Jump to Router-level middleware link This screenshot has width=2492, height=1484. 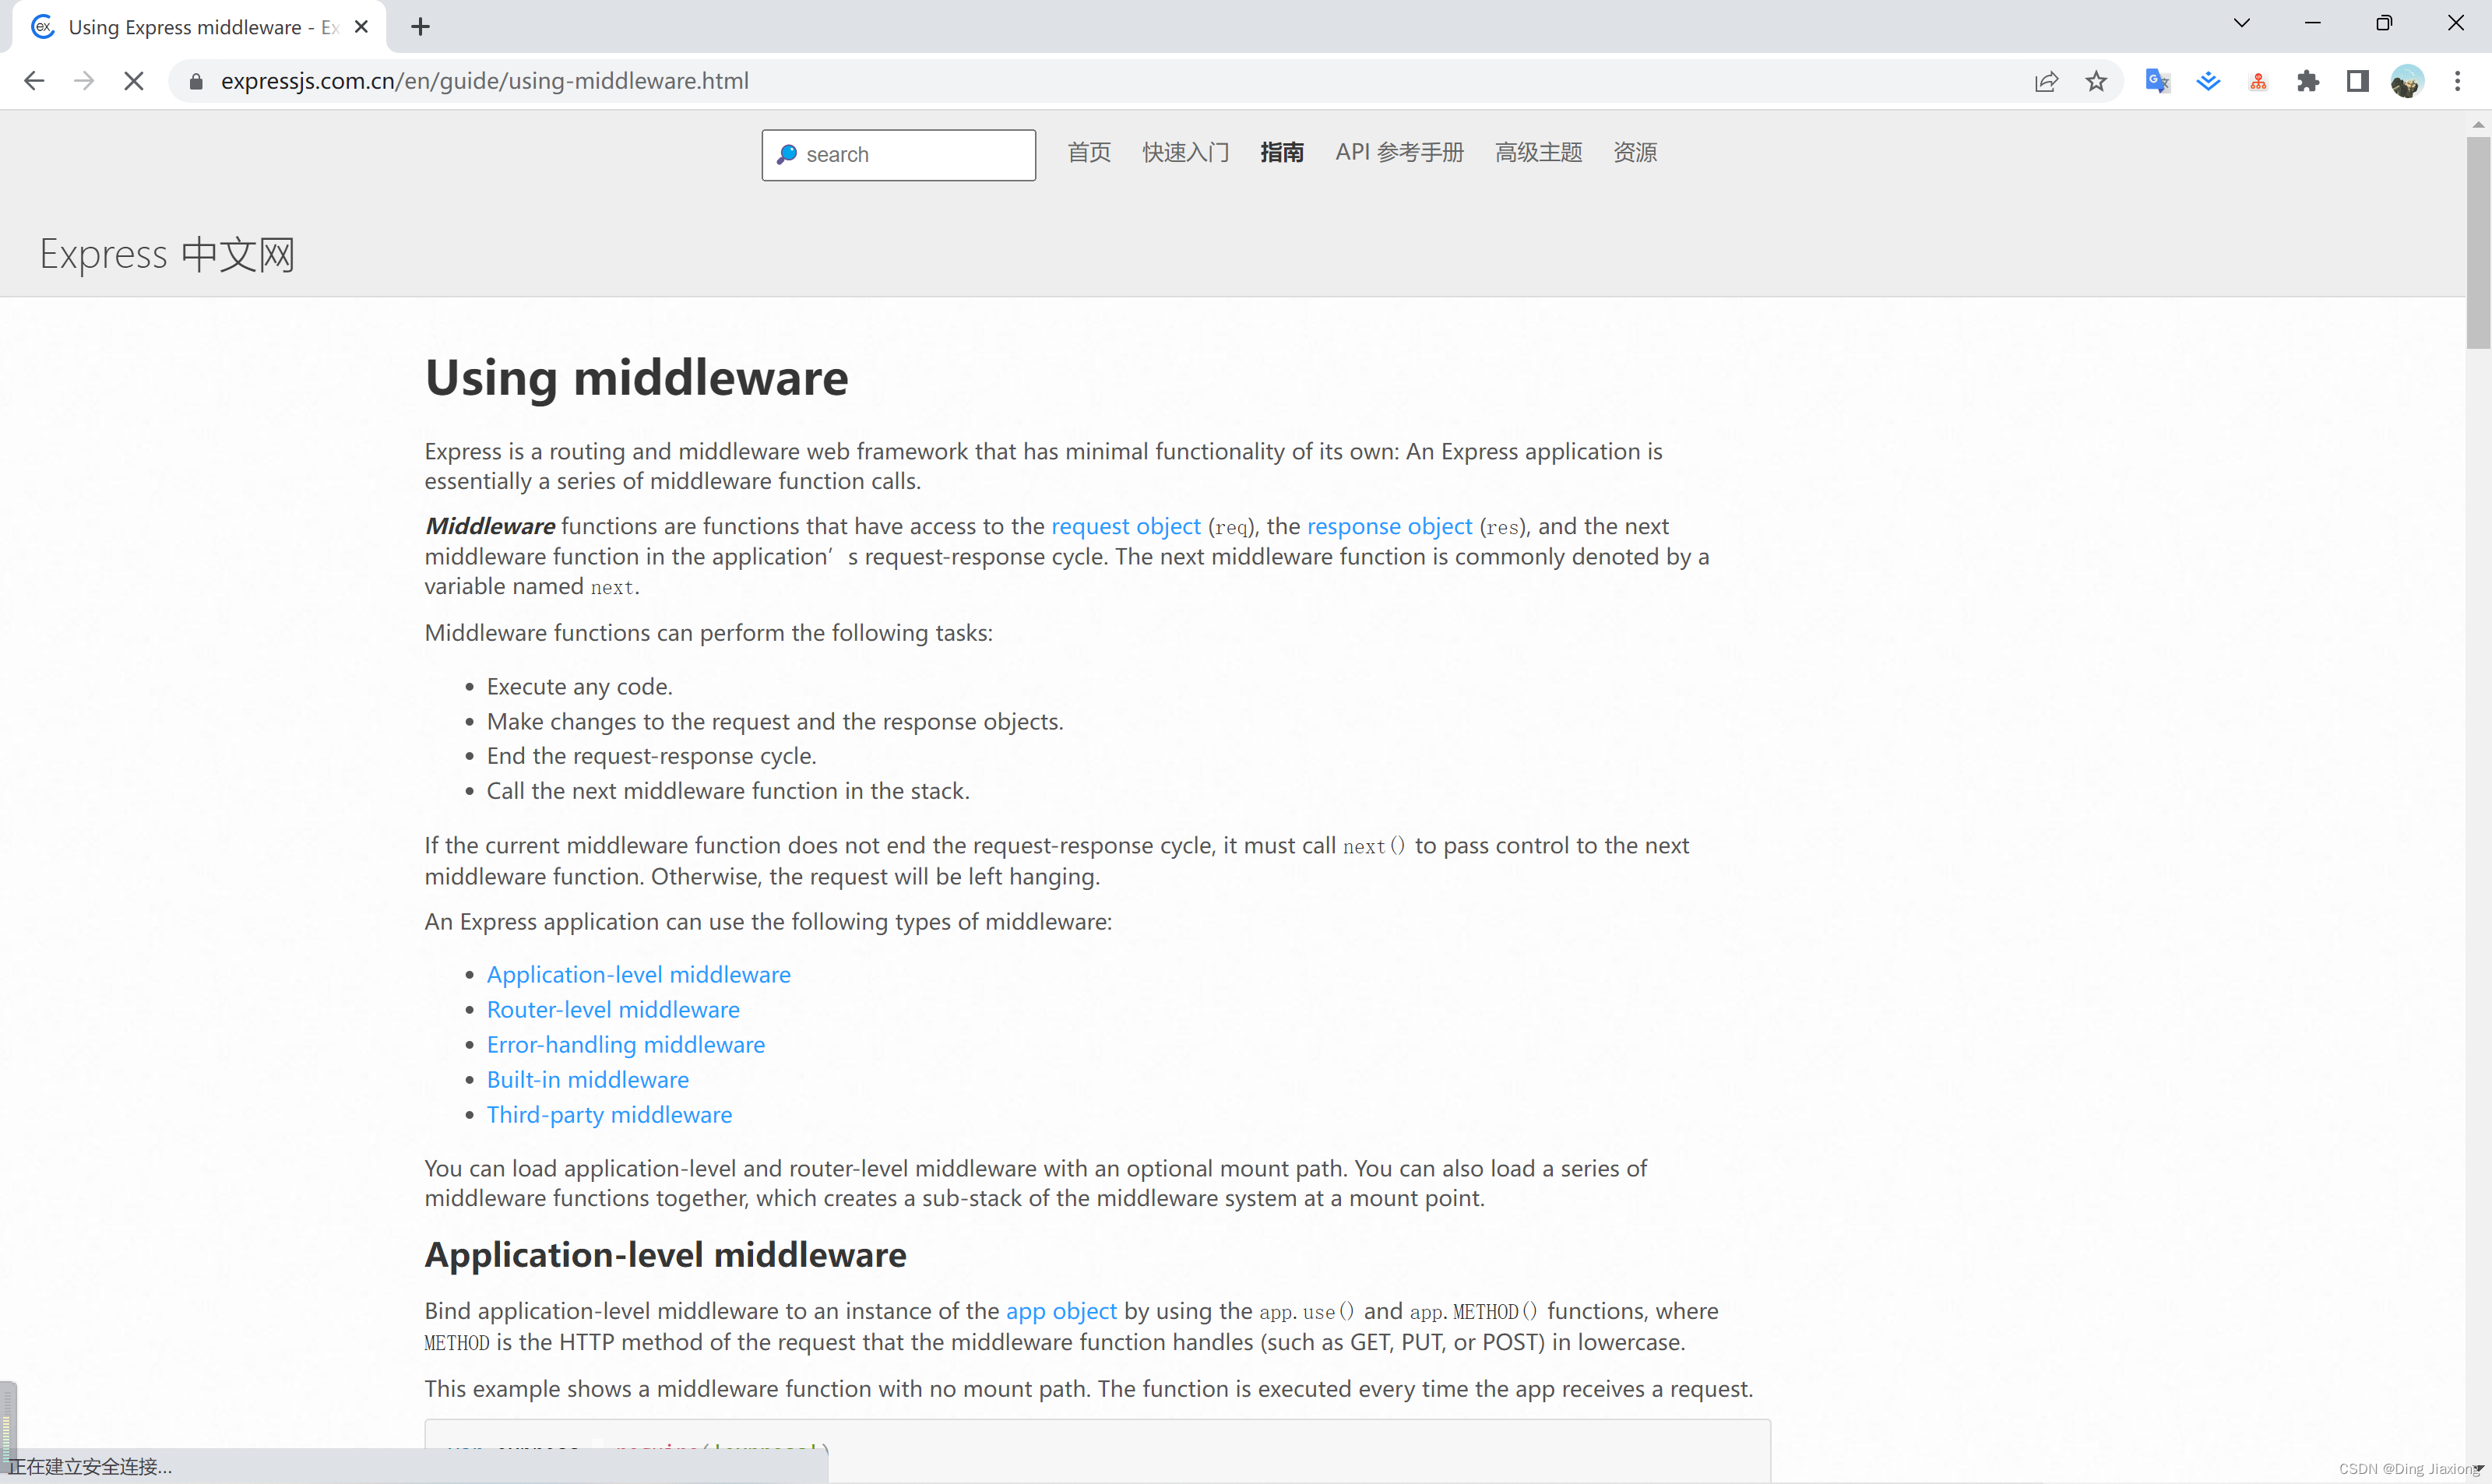(613, 1010)
